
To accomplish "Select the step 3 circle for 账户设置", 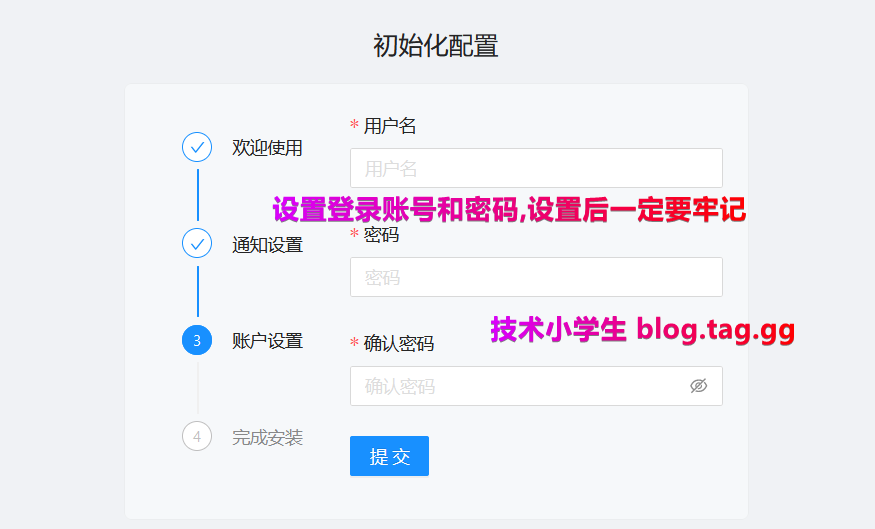I will 197,341.
